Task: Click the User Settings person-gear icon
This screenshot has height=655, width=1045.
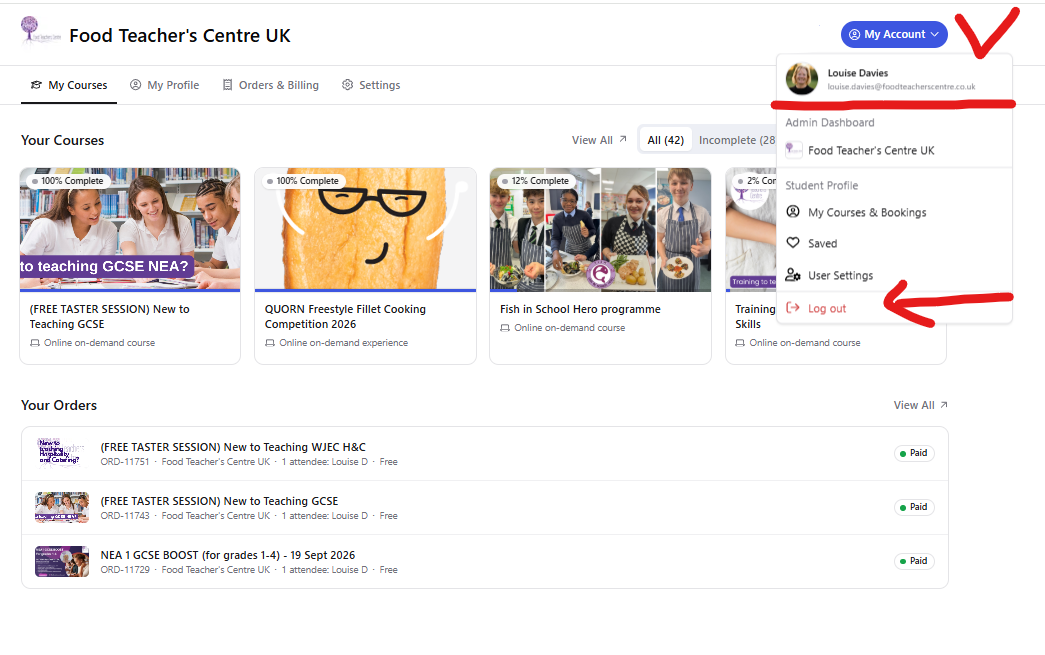Action: tap(792, 275)
